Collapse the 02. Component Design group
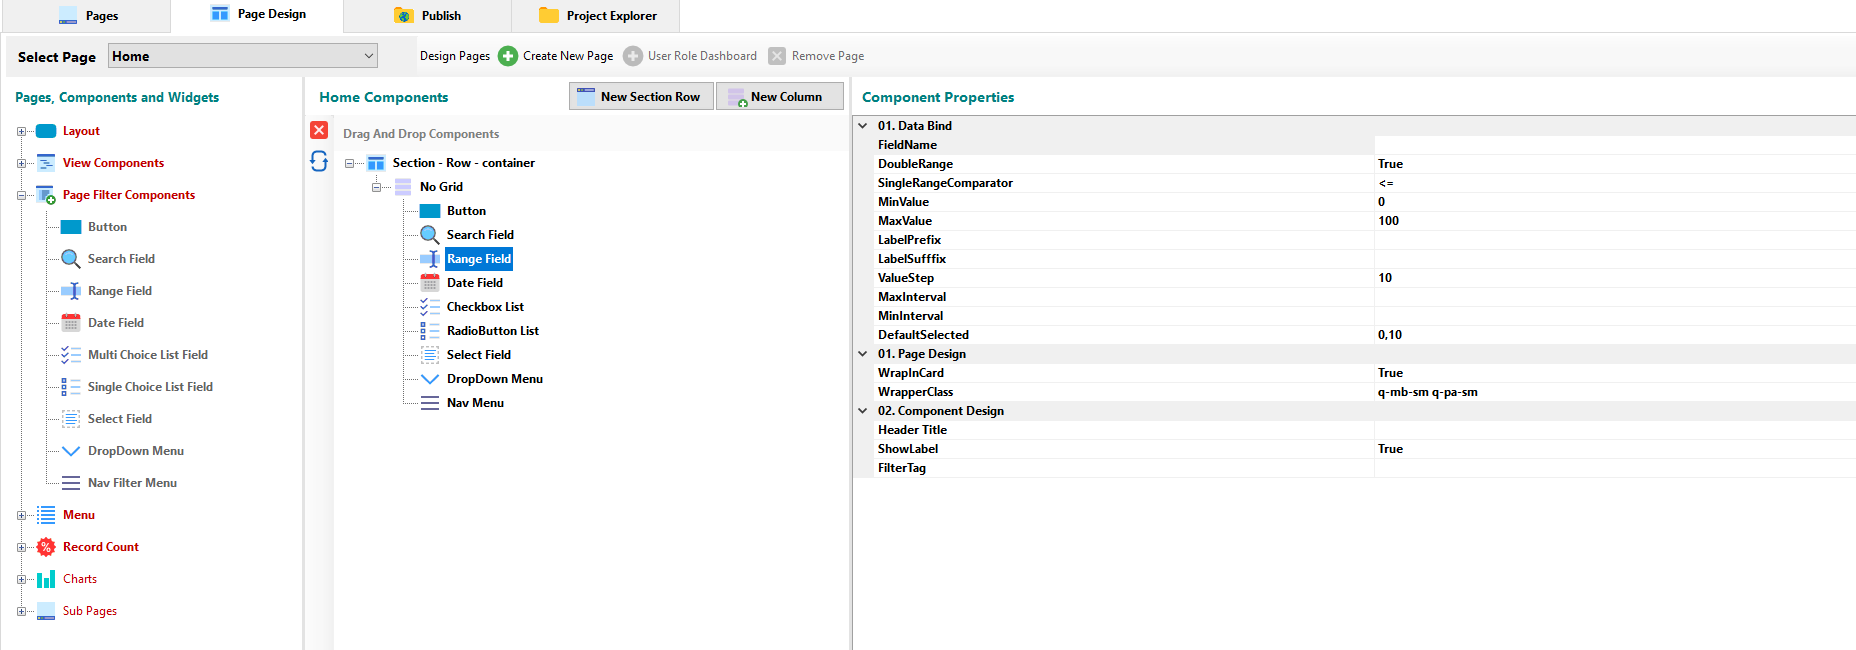Screen dimensions: 1856x650 pyautogui.click(x=863, y=411)
